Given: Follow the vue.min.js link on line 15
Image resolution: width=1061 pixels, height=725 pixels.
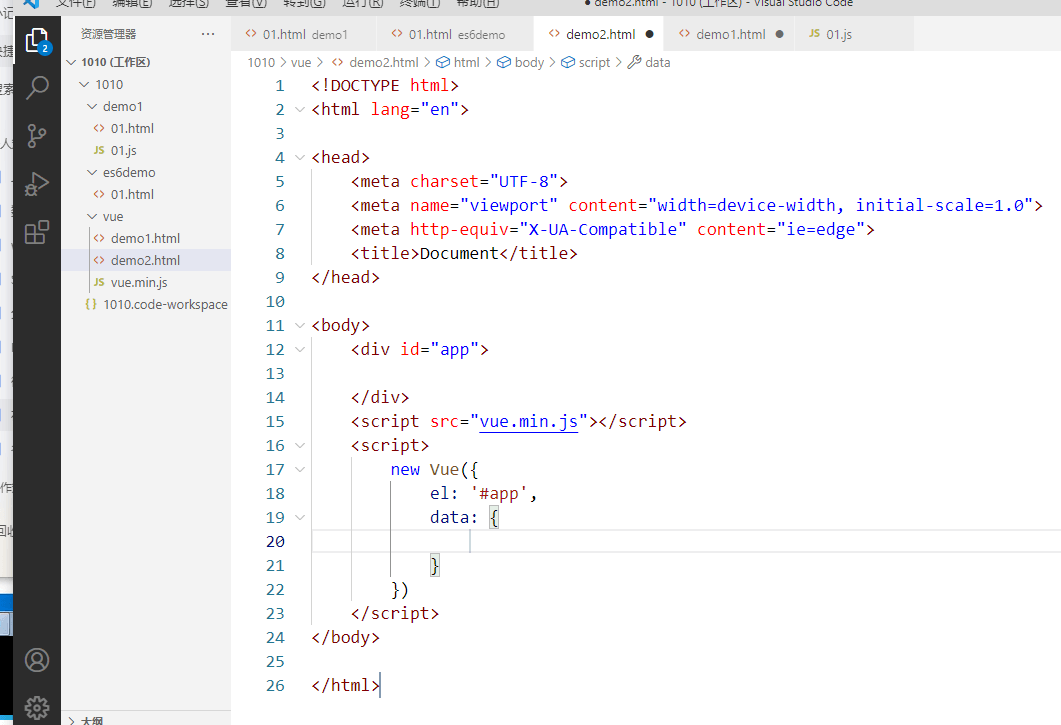Looking at the screenshot, I should [528, 421].
